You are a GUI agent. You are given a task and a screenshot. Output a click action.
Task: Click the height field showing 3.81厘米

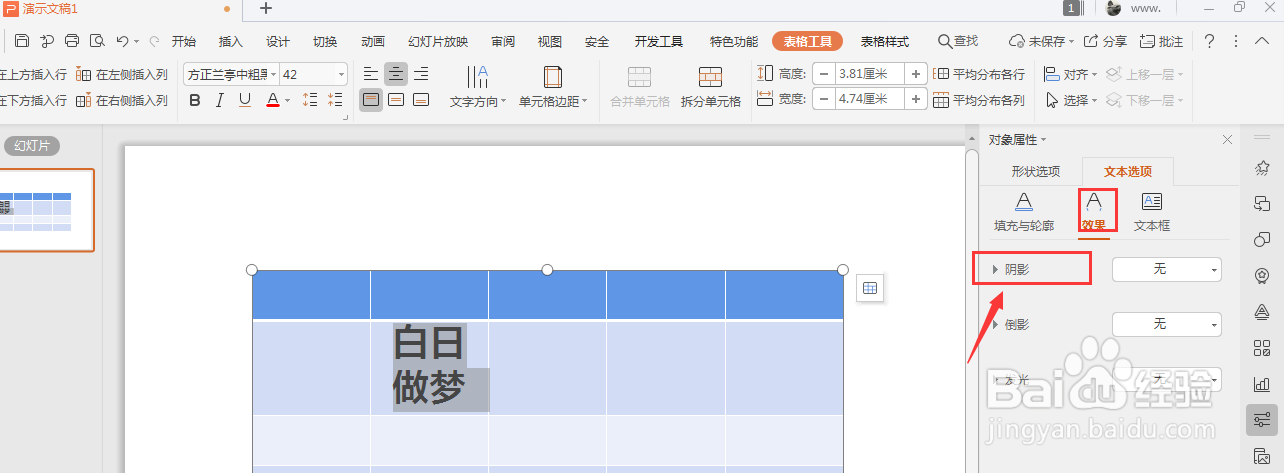tap(869, 74)
